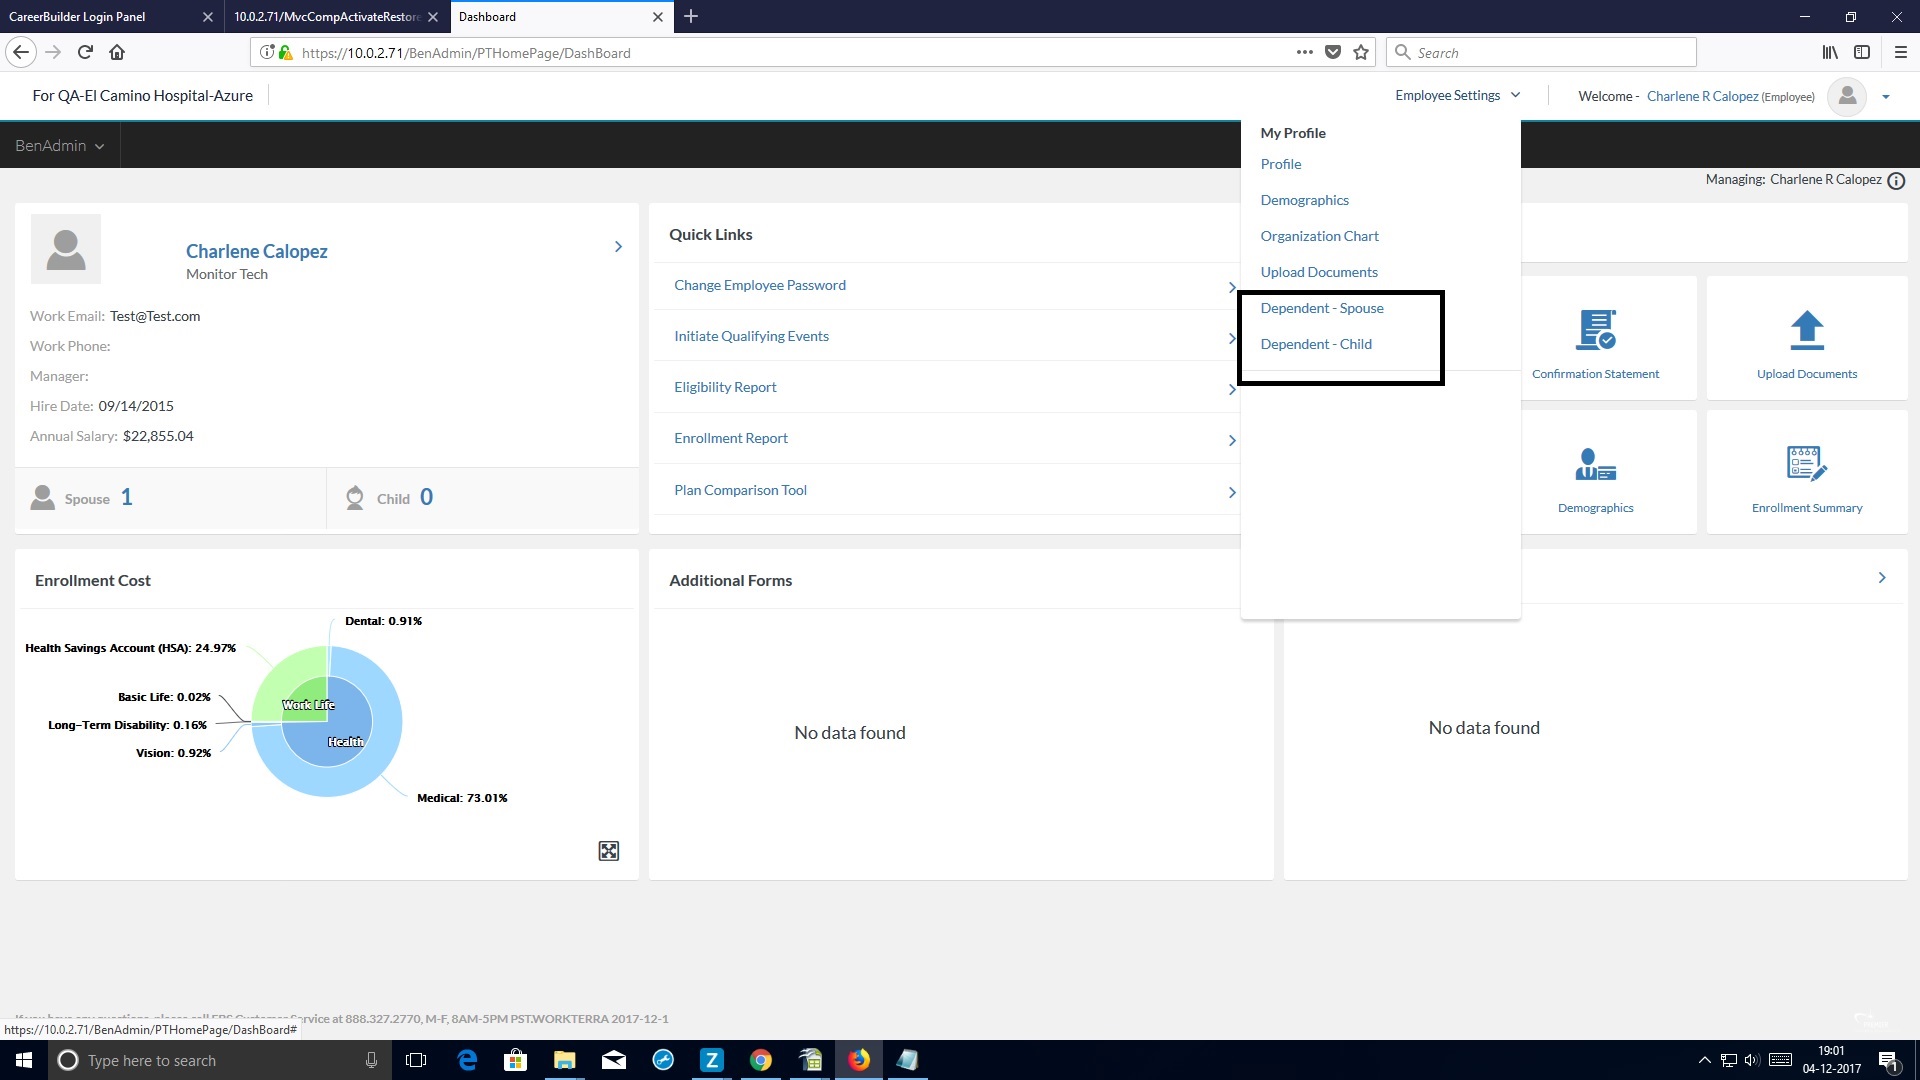The width and height of the screenshot is (1920, 1080).
Task: Open the Change Employee Password quick link
Action: point(760,285)
